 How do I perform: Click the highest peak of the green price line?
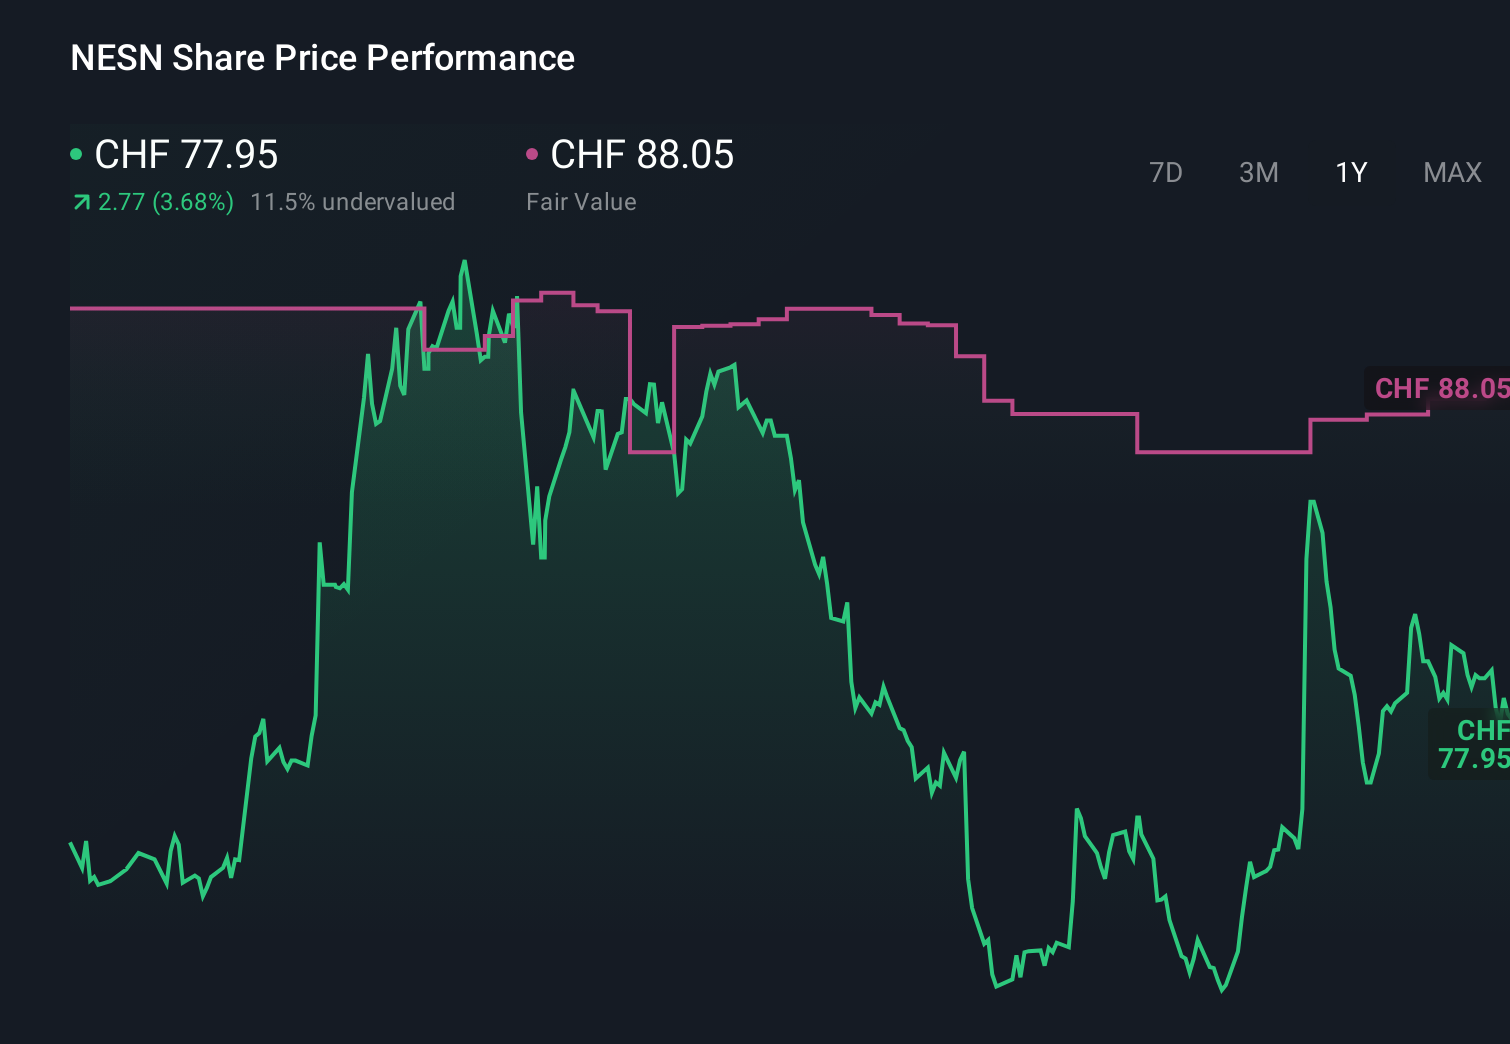464,263
